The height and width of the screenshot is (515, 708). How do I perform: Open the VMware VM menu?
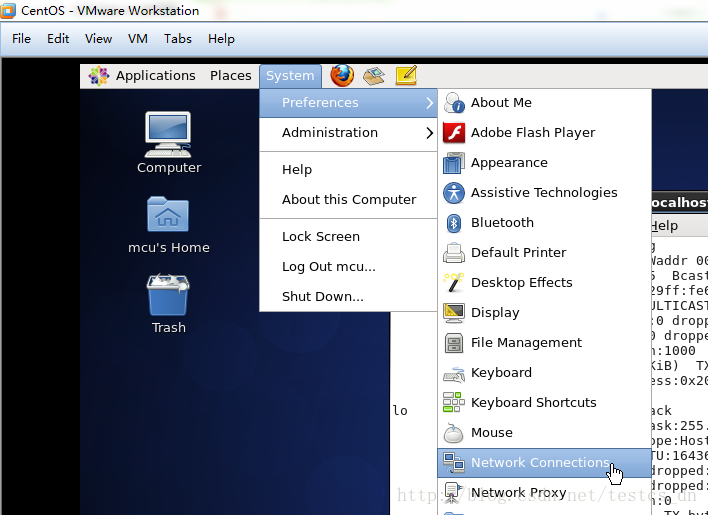coord(138,39)
